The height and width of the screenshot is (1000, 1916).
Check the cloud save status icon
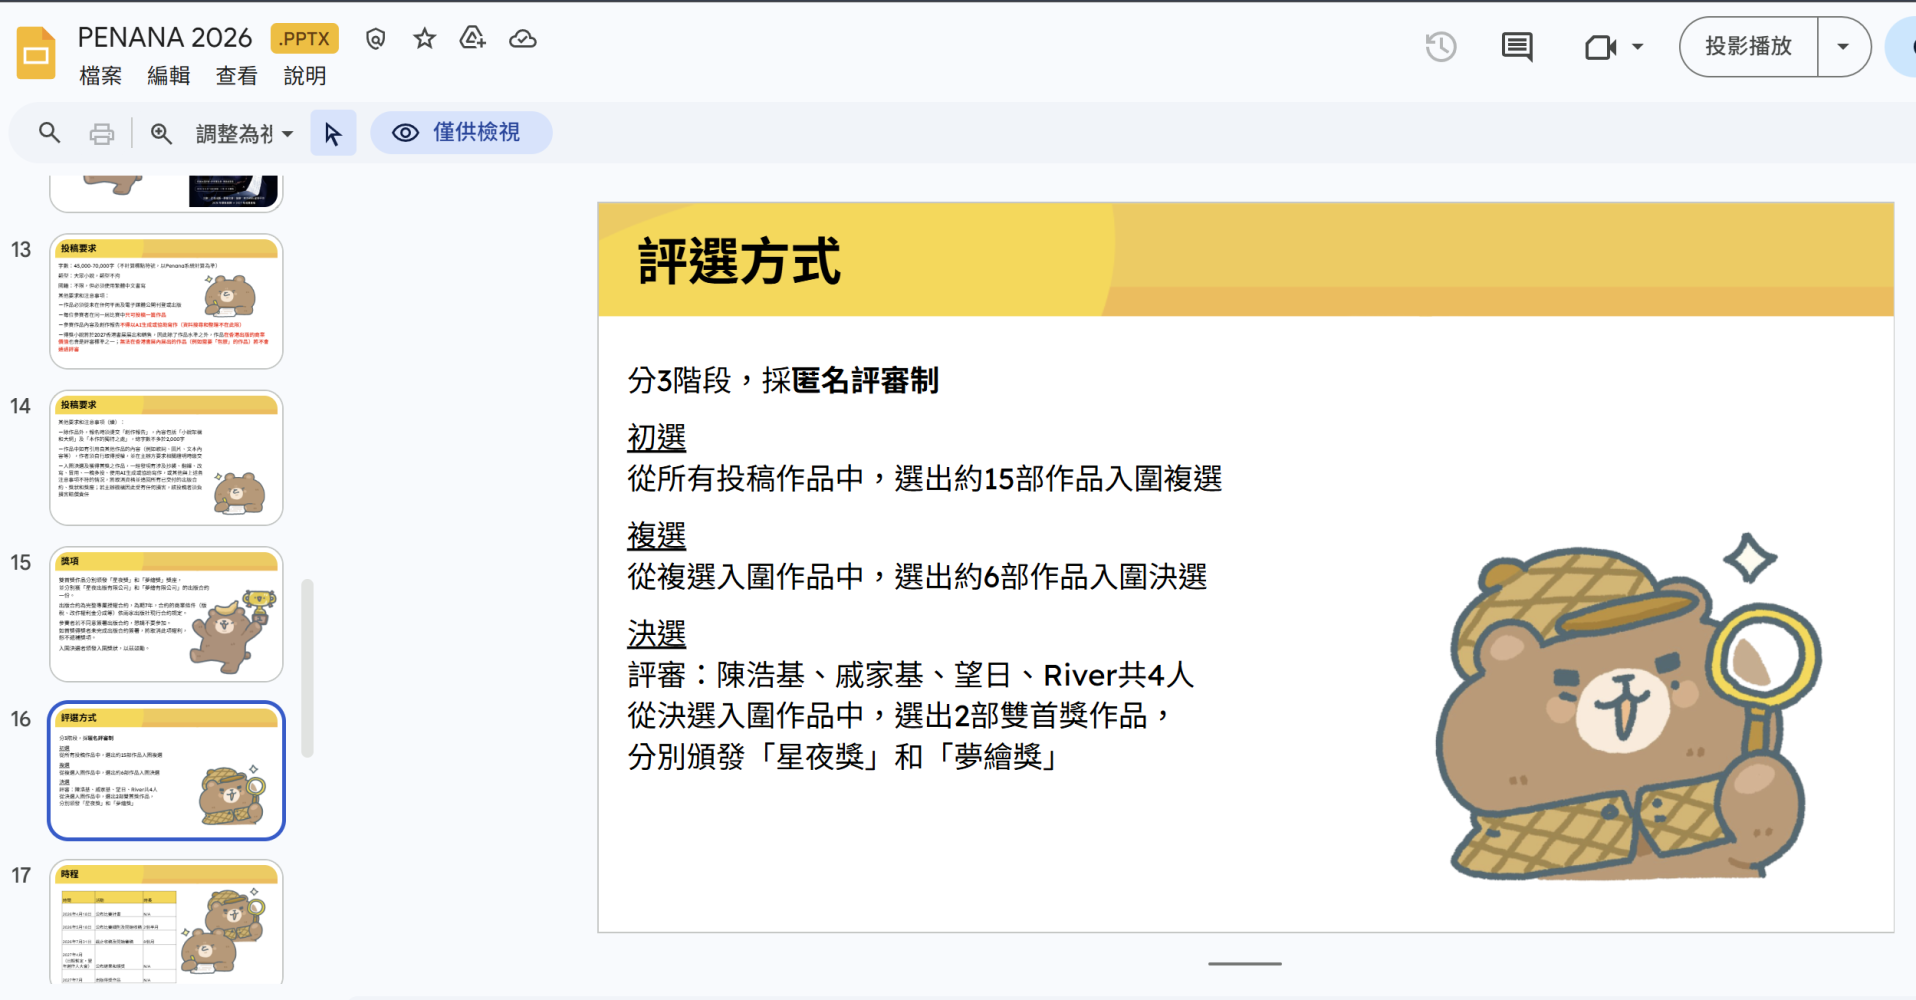click(x=522, y=39)
